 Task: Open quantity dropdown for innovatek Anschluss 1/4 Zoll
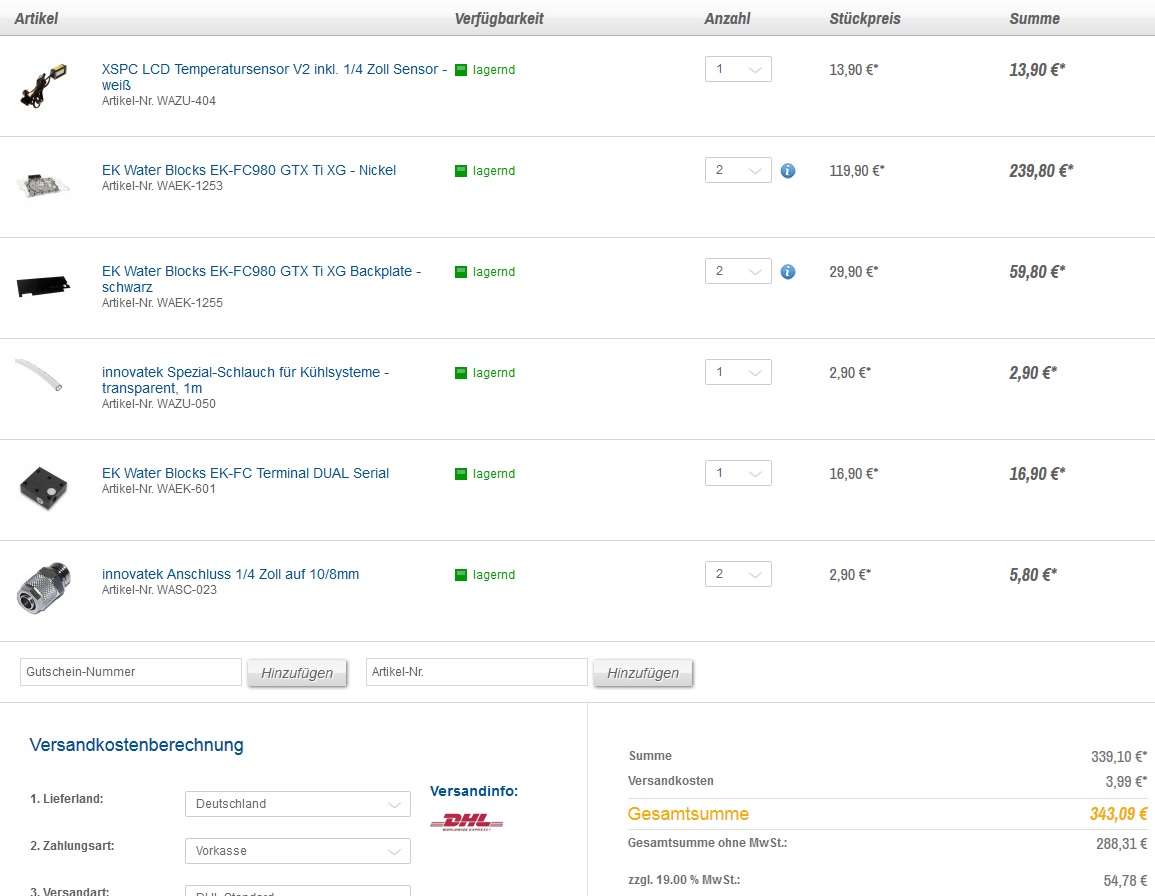click(x=738, y=574)
